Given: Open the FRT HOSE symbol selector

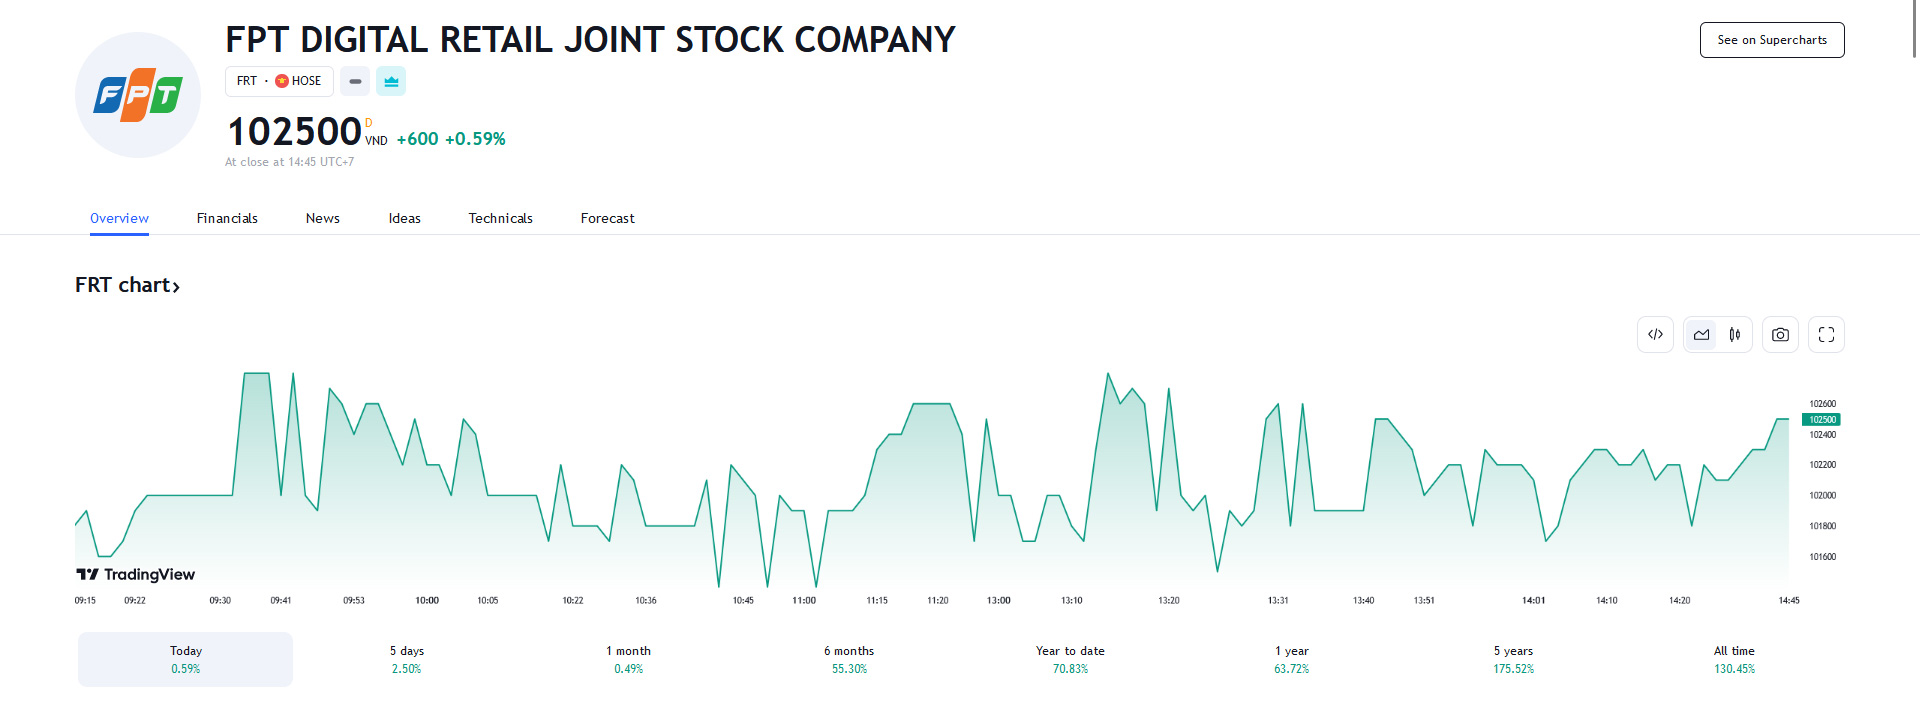Looking at the screenshot, I should 279,81.
